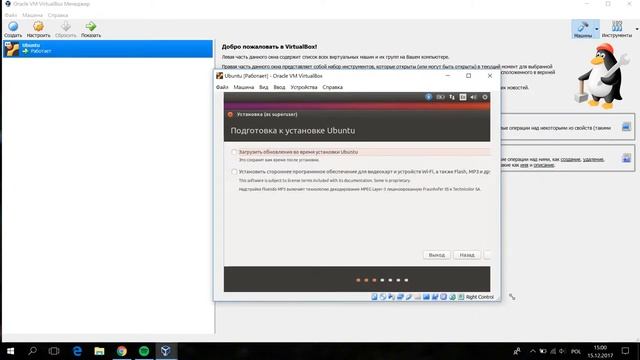Open the Windows notification center icon

click(625, 351)
